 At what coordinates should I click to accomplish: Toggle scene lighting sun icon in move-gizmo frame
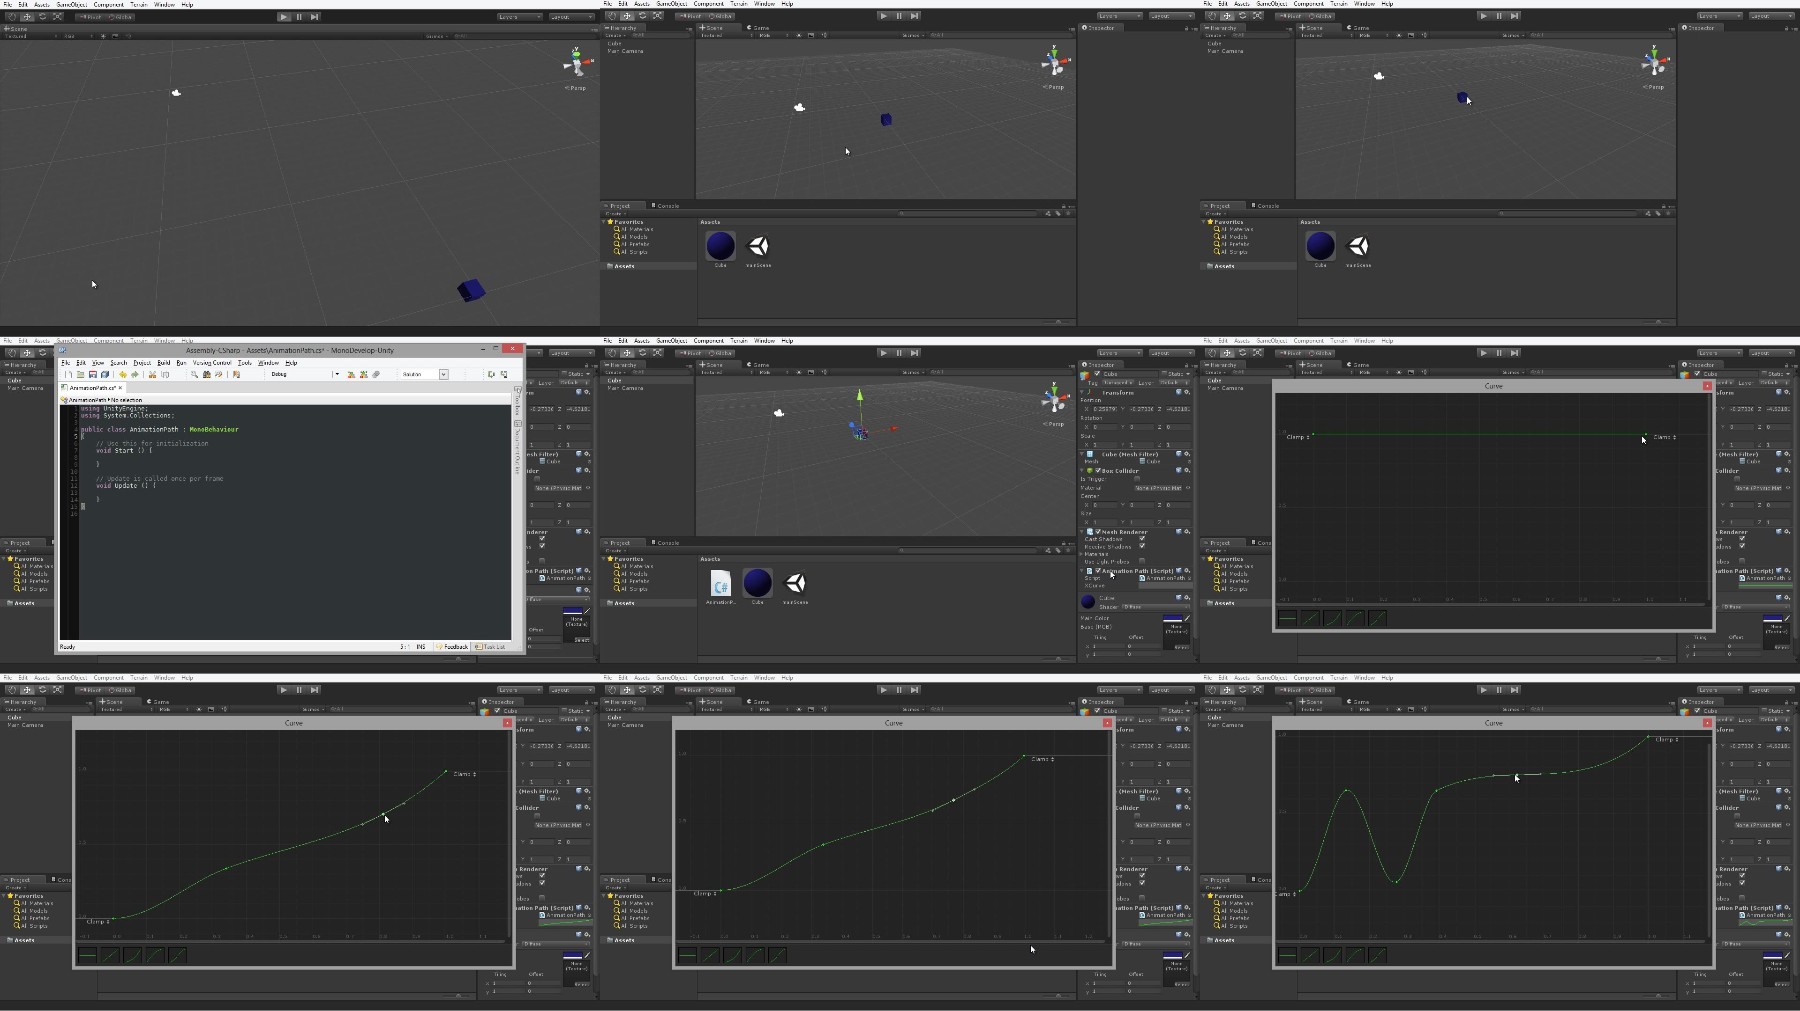click(x=798, y=372)
